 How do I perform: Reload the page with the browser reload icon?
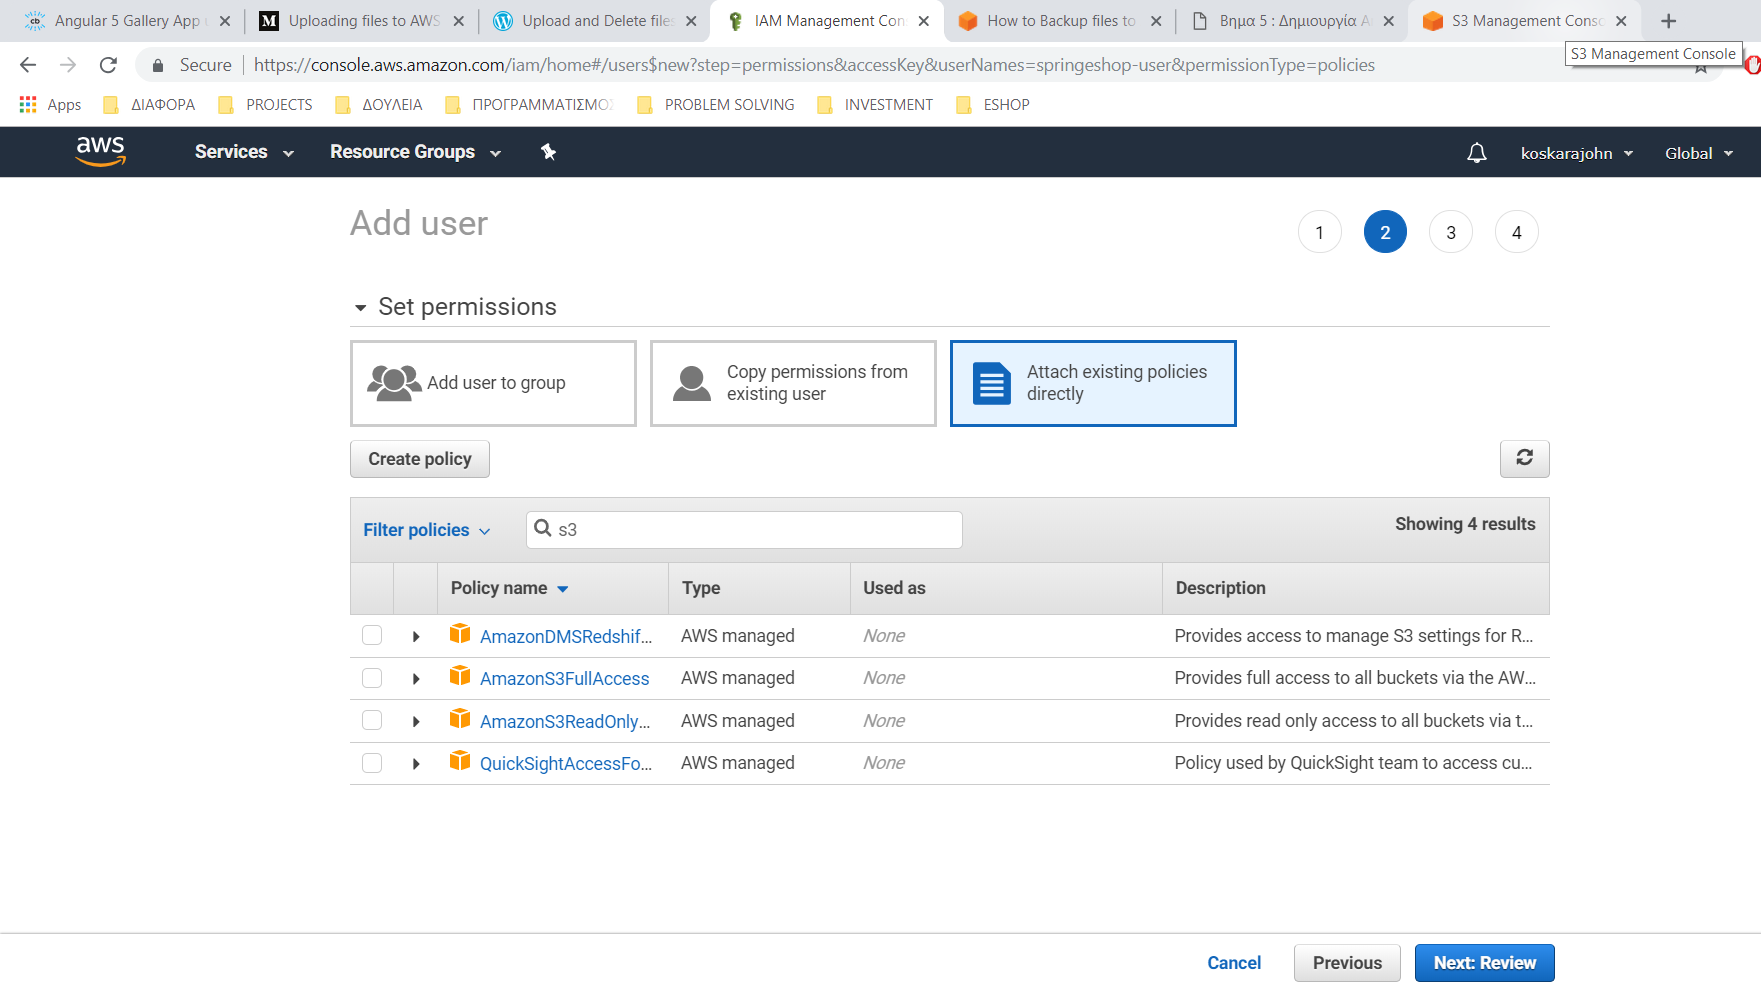tap(108, 65)
